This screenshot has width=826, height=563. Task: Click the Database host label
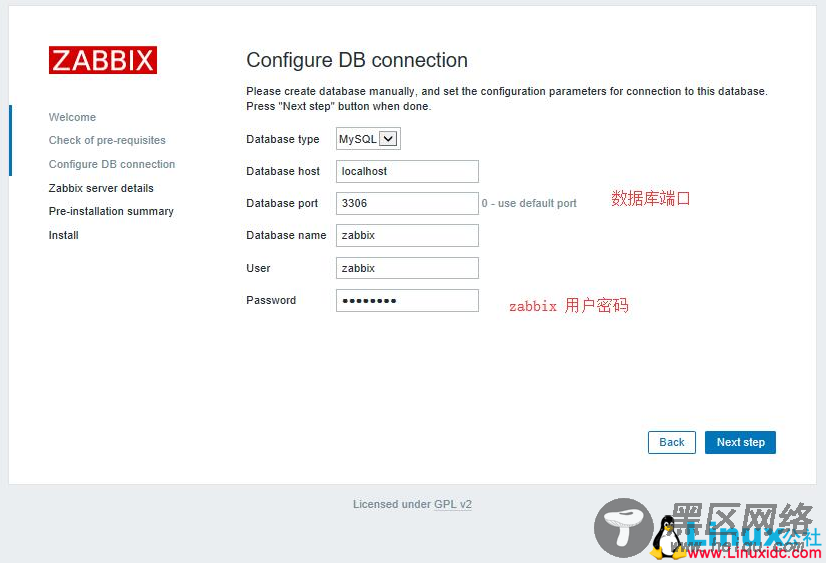point(283,172)
